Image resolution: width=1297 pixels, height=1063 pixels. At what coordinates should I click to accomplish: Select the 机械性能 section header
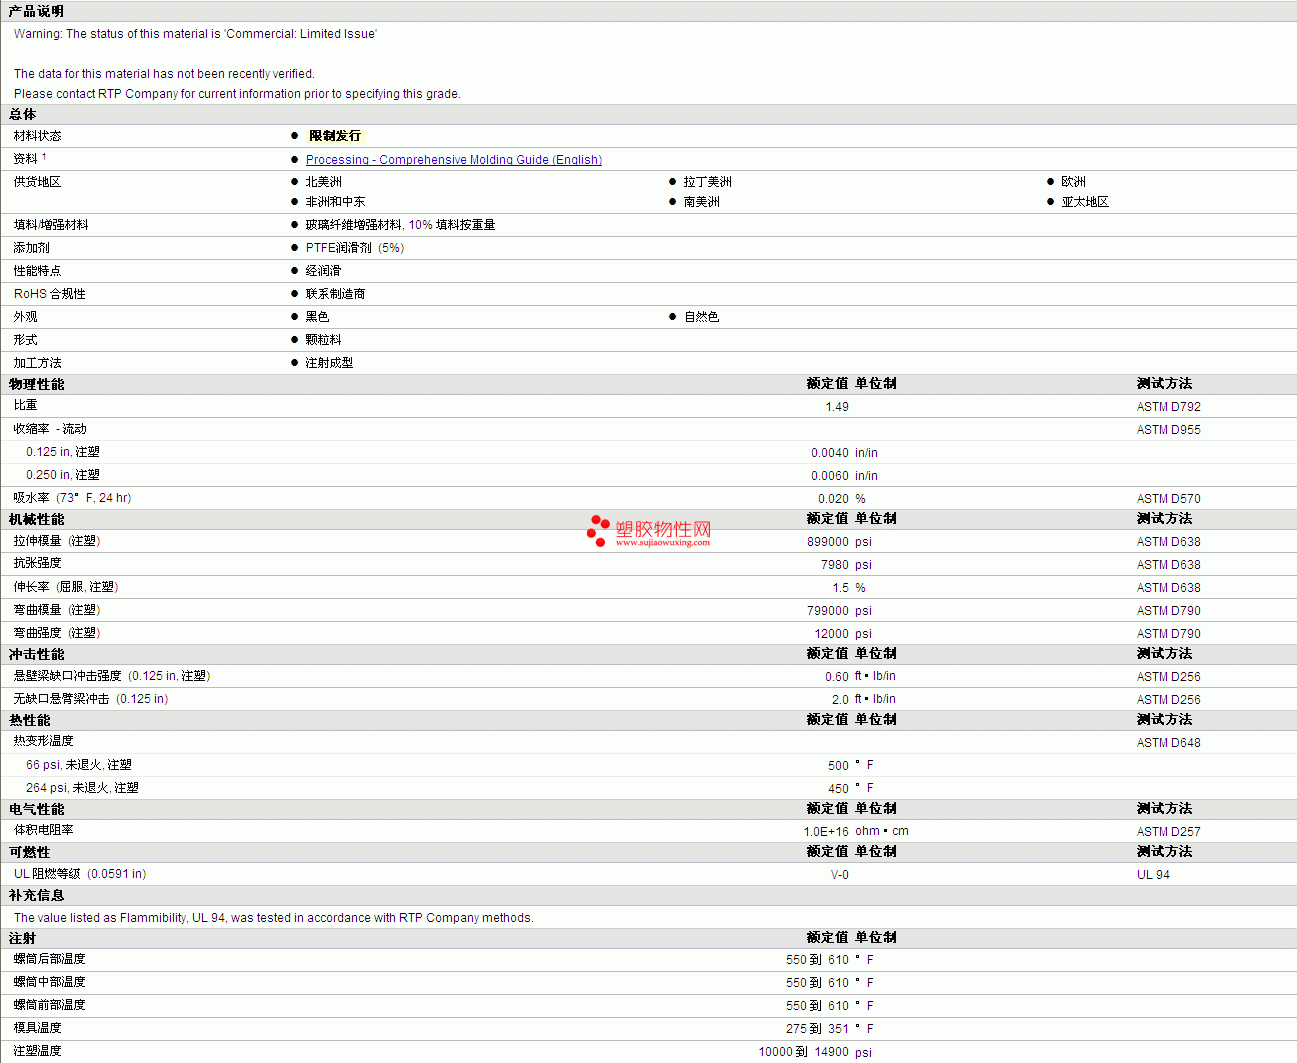pos(37,519)
